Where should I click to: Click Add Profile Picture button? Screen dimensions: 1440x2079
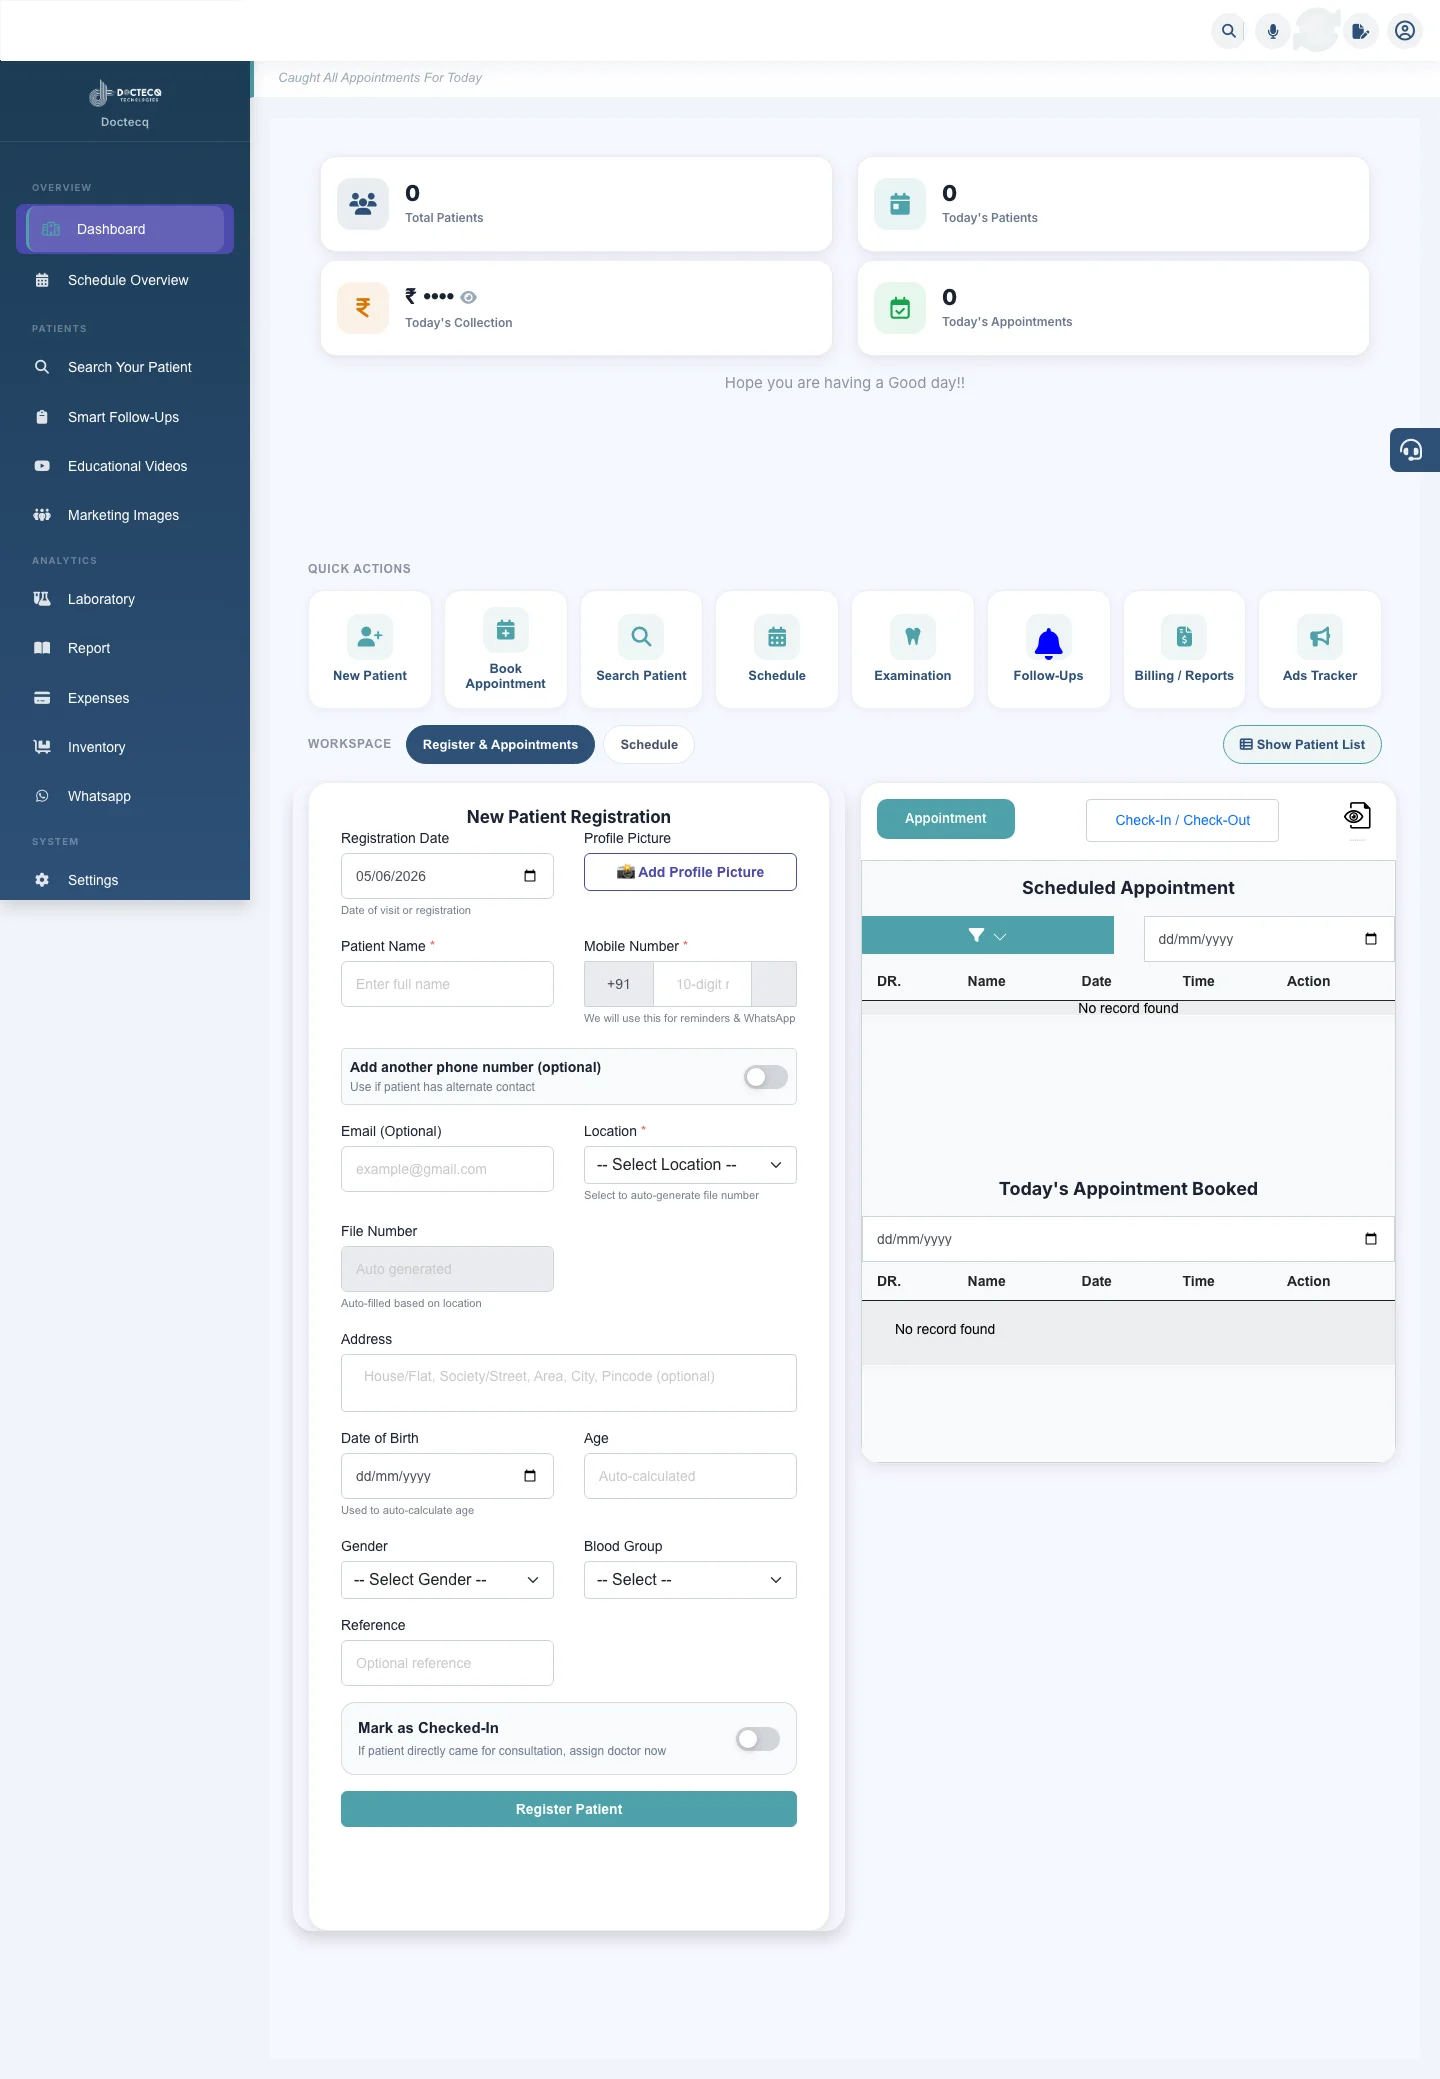click(x=690, y=872)
